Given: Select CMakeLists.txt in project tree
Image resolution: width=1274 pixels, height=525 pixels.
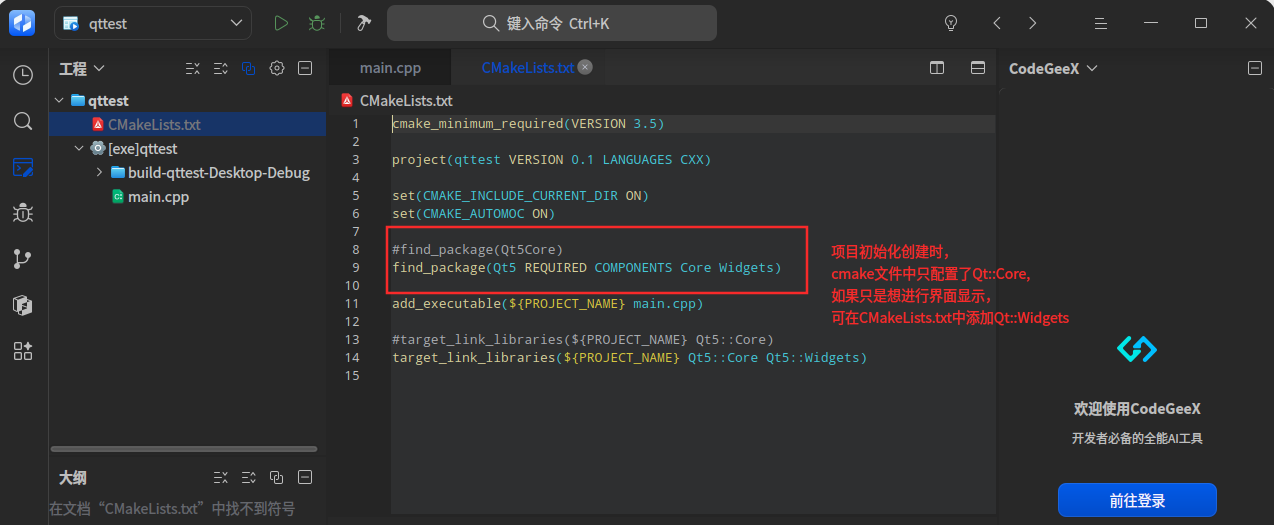Looking at the screenshot, I should click(x=188, y=125).
